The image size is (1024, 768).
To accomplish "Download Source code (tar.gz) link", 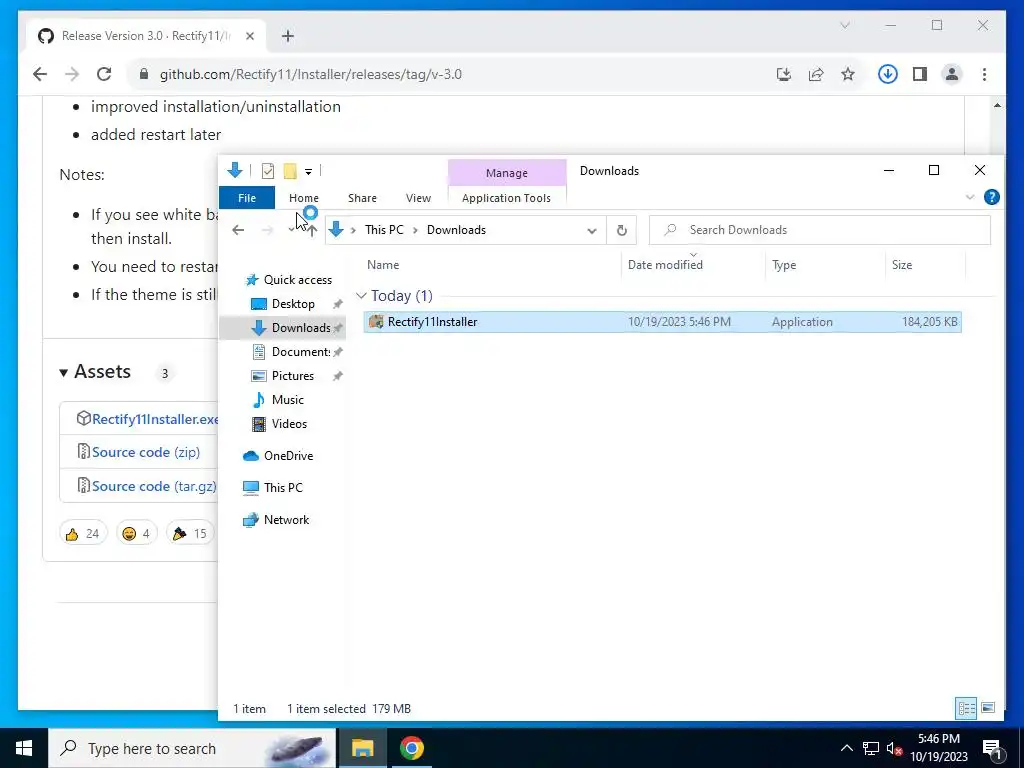I will point(154,486).
